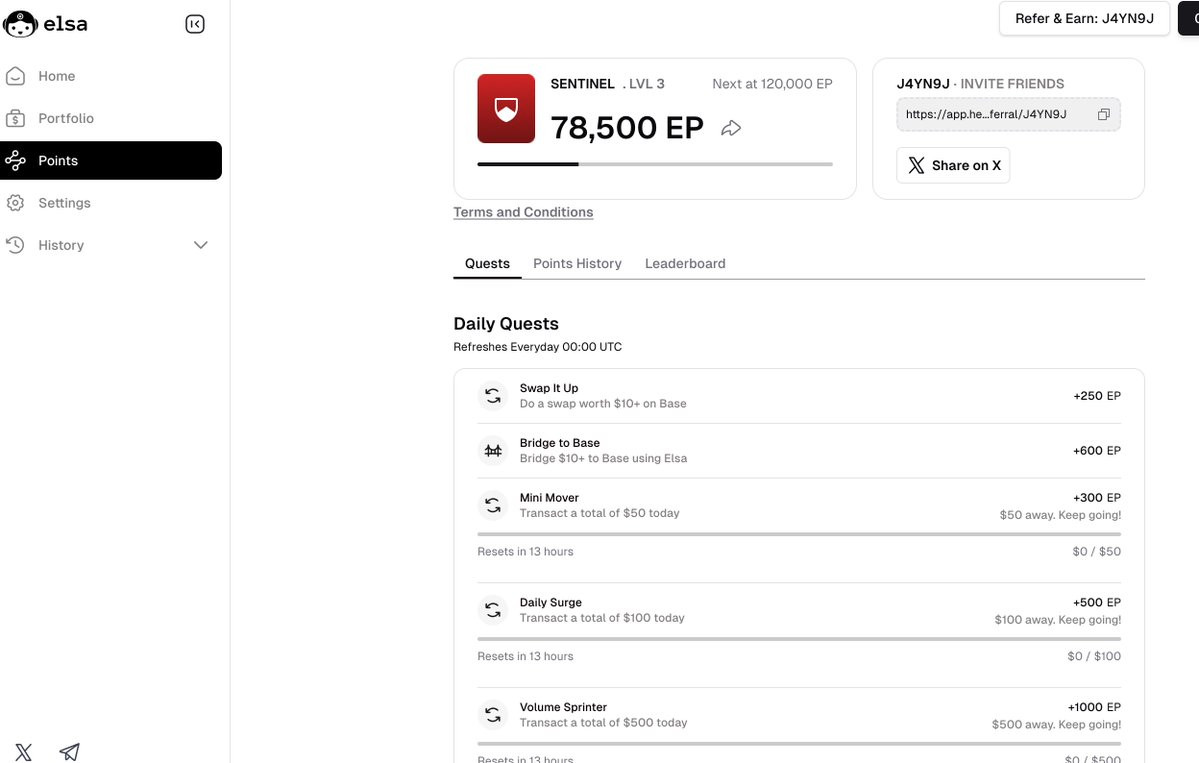The width and height of the screenshot is (1199, 763).
Task: Switch to the Leaderboard tab
Action: point(685,264)
